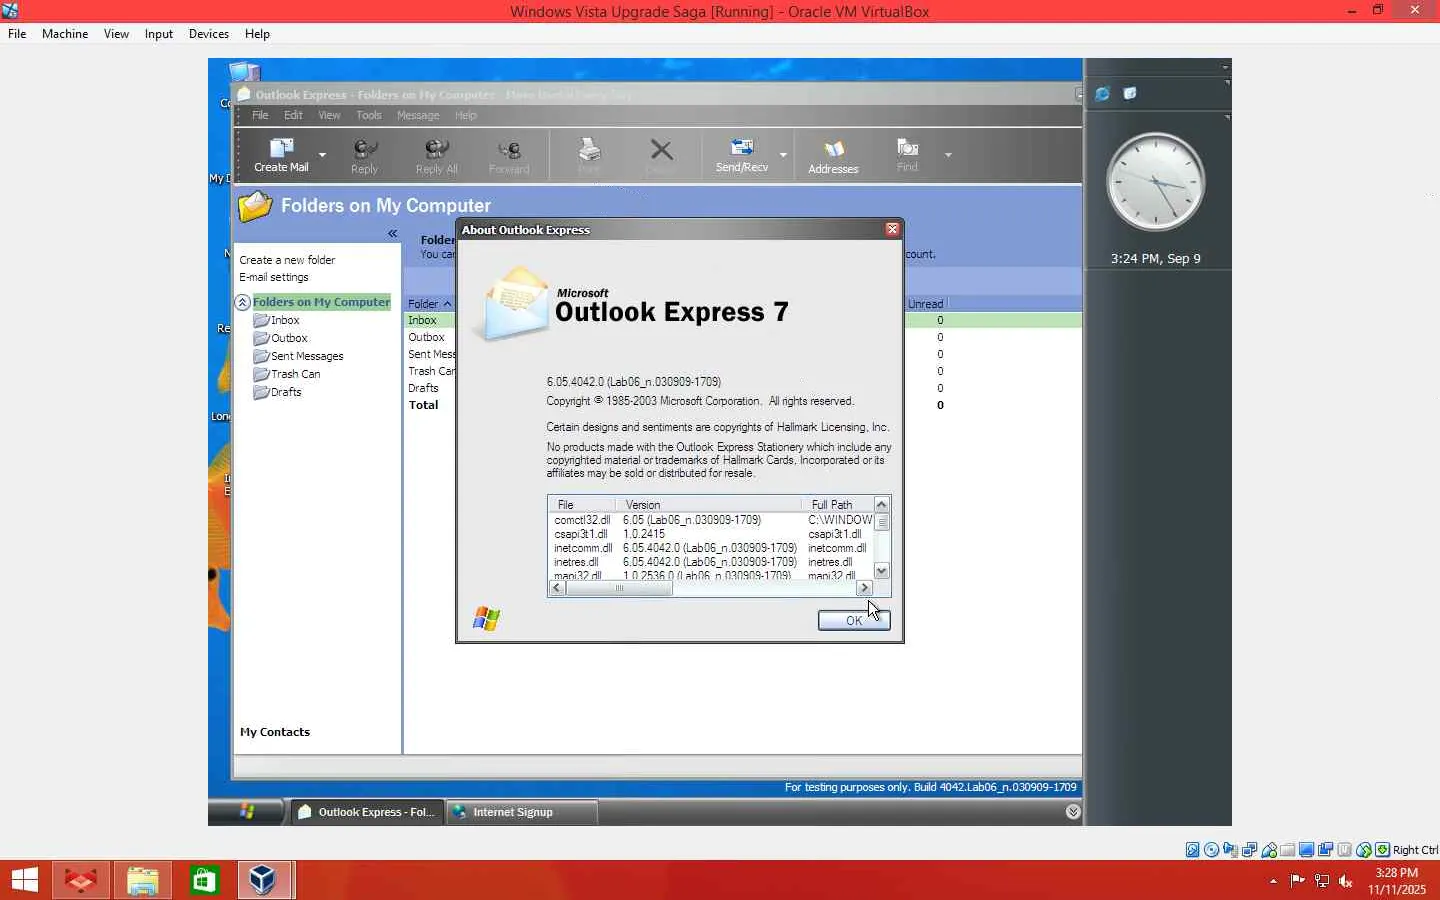This screenshot has width=1440, height=900.
Task: Open the VirtualBox Help menu
Action: (x=257, y=34)
